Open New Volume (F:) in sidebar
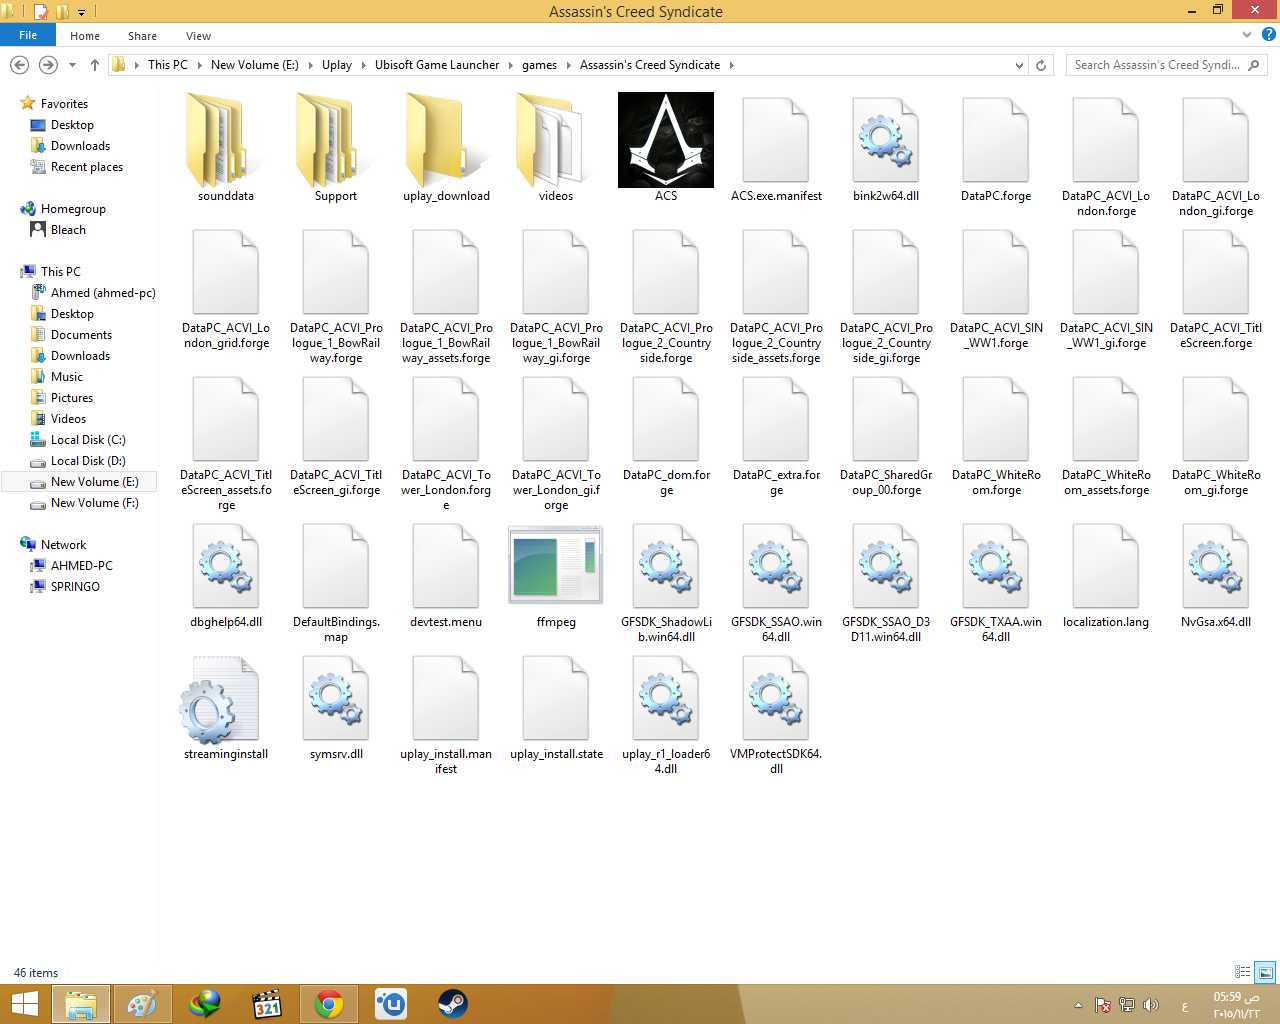 click(x=94, y=503)
